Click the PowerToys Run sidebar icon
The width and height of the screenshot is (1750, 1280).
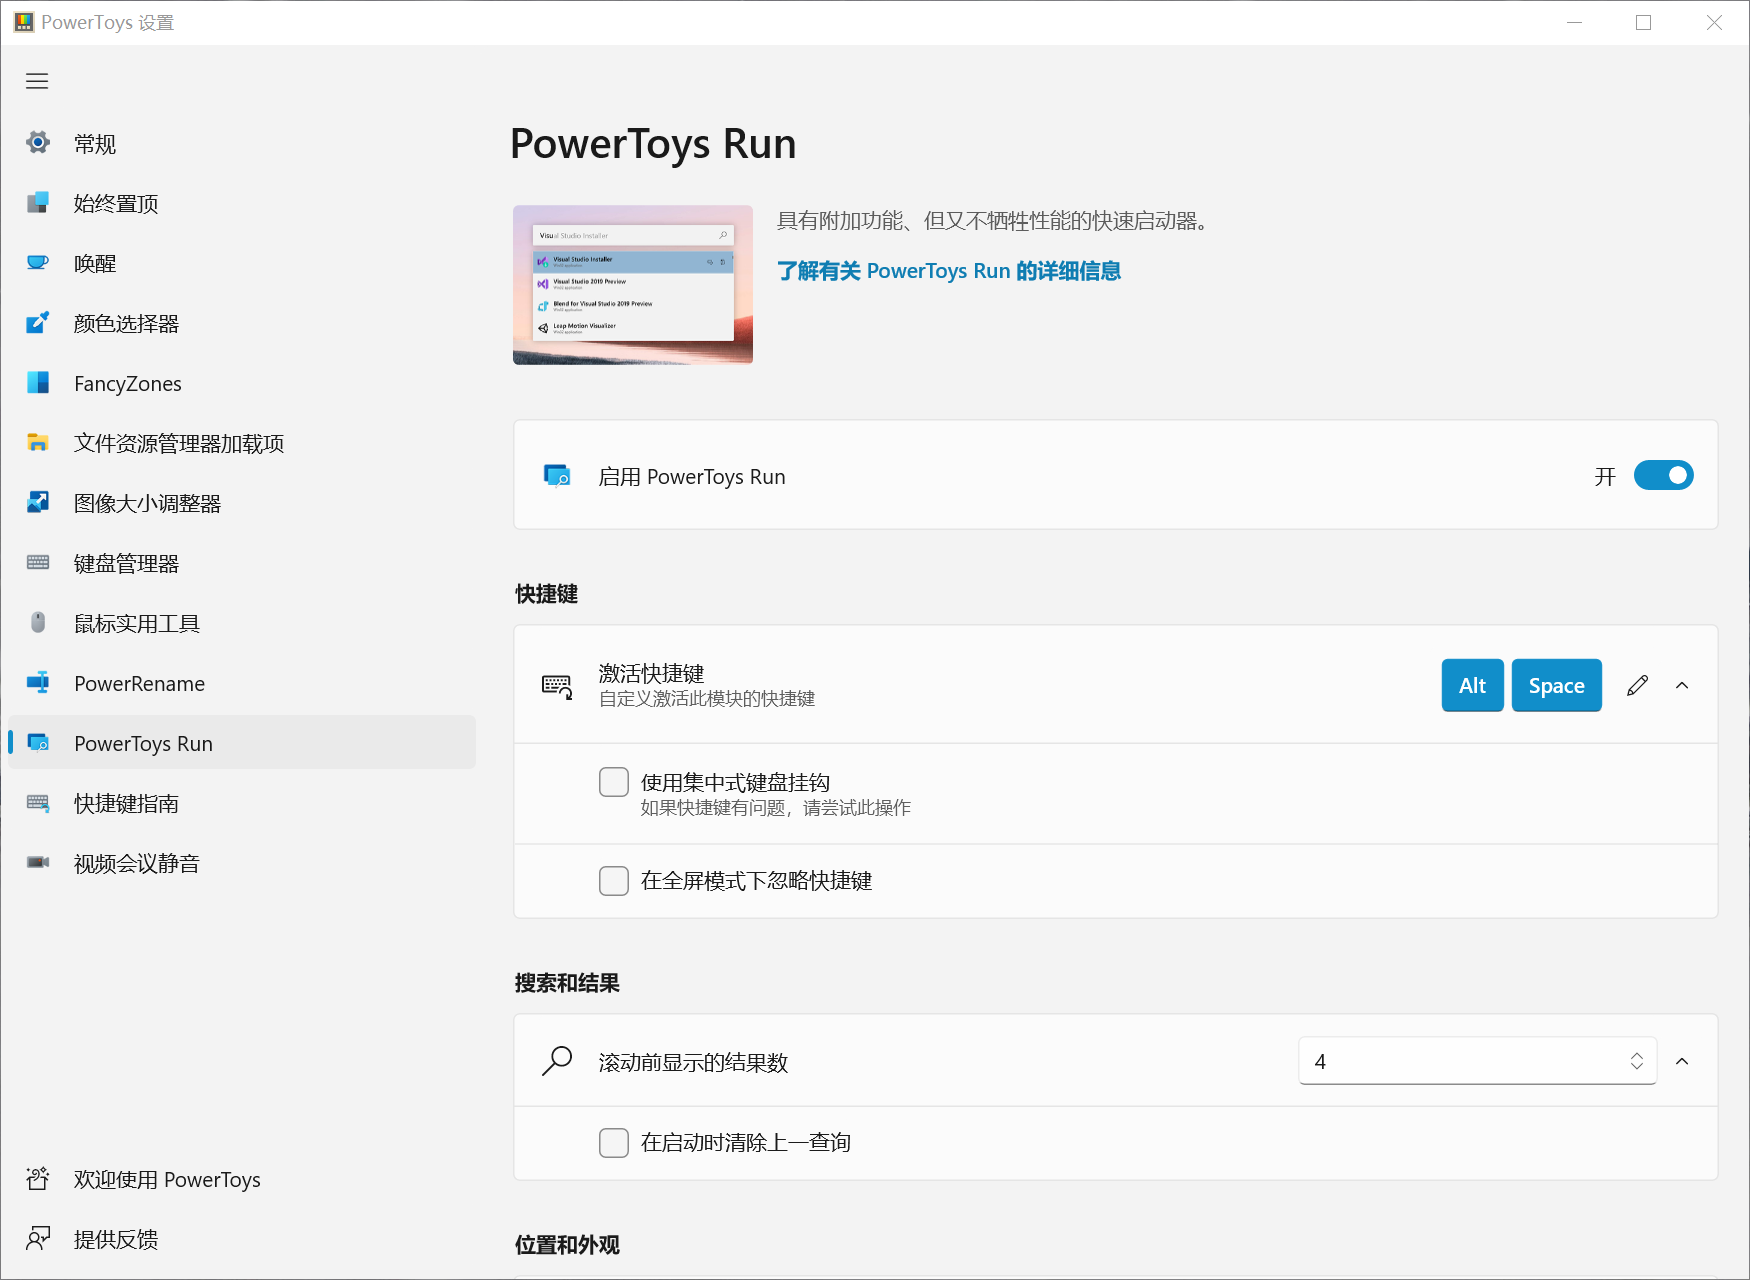pyautogui.click(x=38, y=743)
